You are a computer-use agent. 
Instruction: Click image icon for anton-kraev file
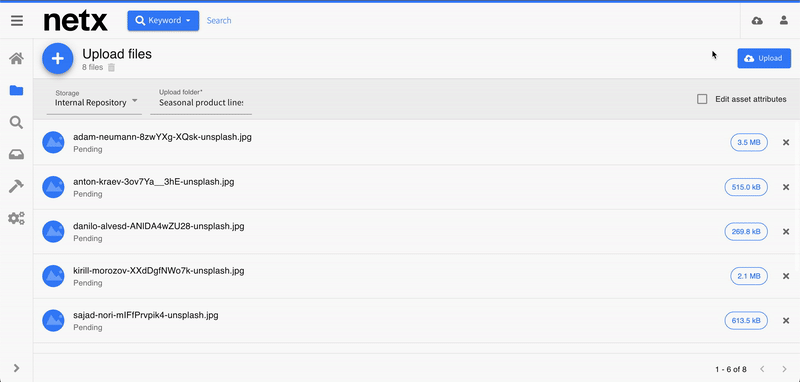point(53,187)
